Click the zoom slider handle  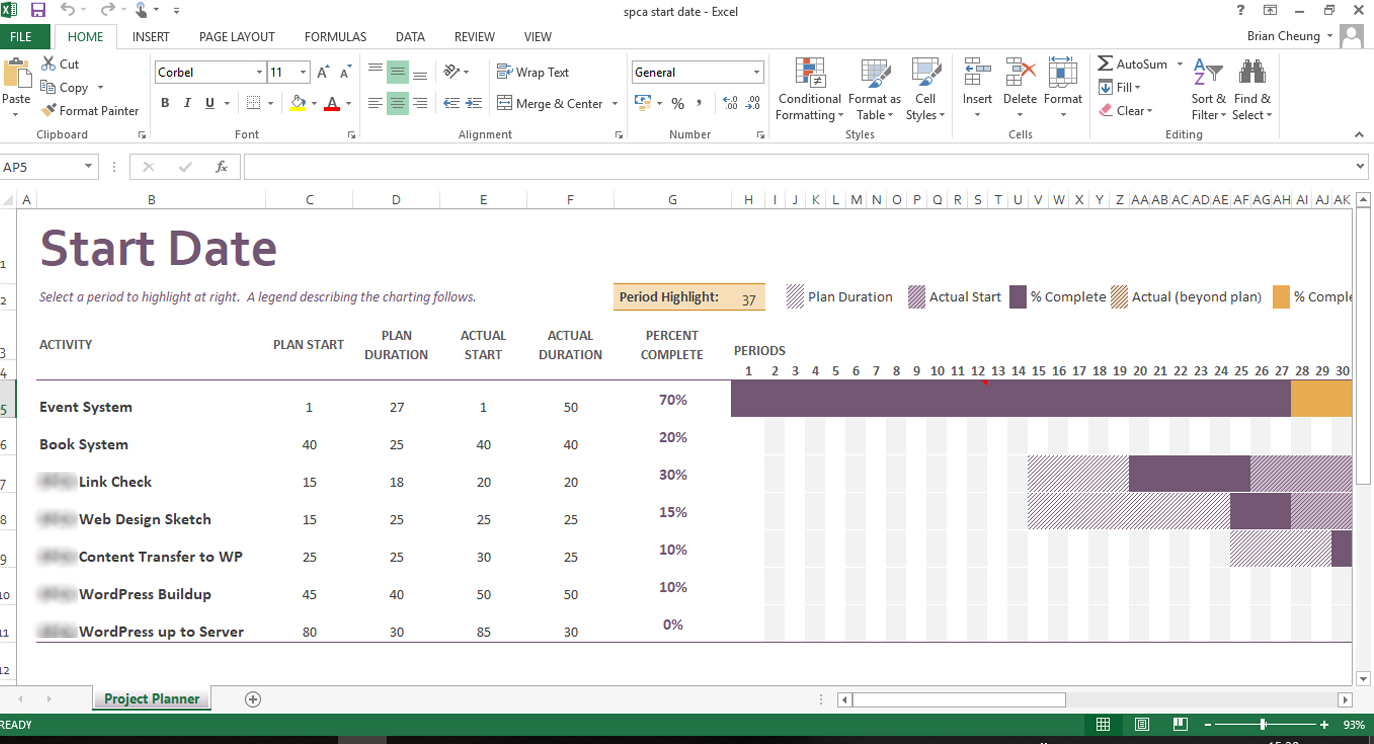[1264, 725]
